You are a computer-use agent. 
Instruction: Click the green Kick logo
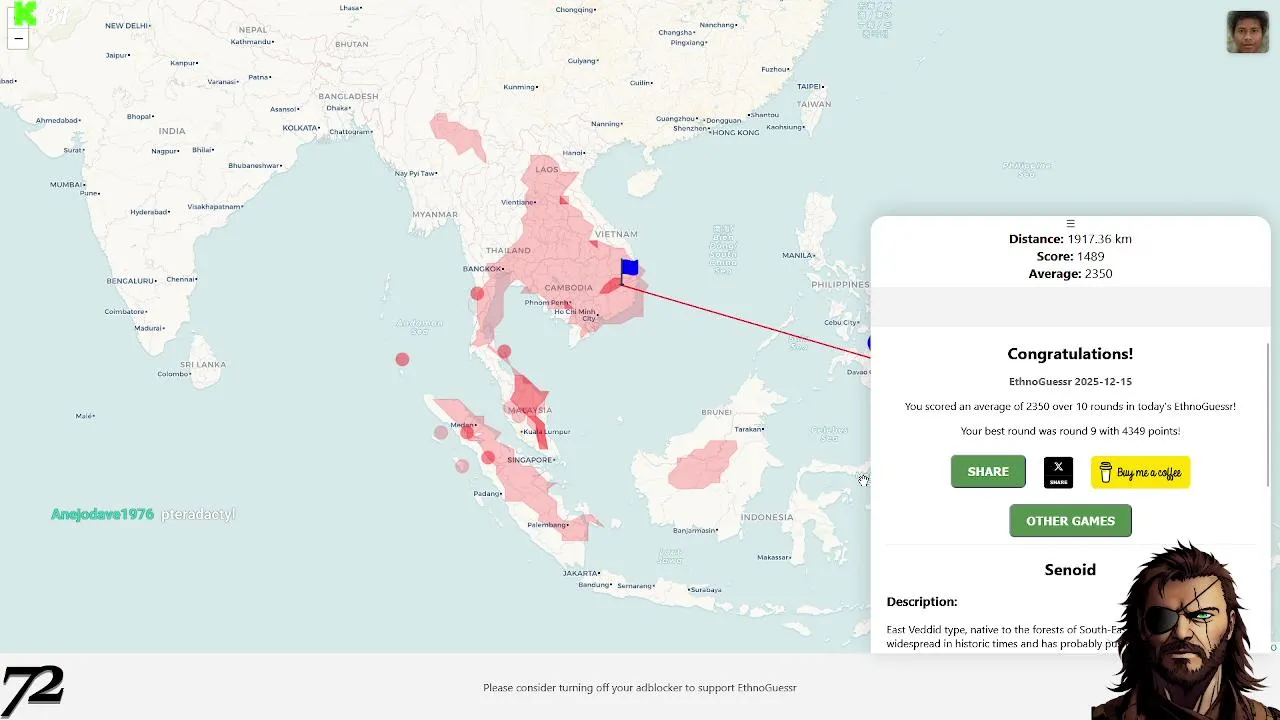tap(25, 13)
